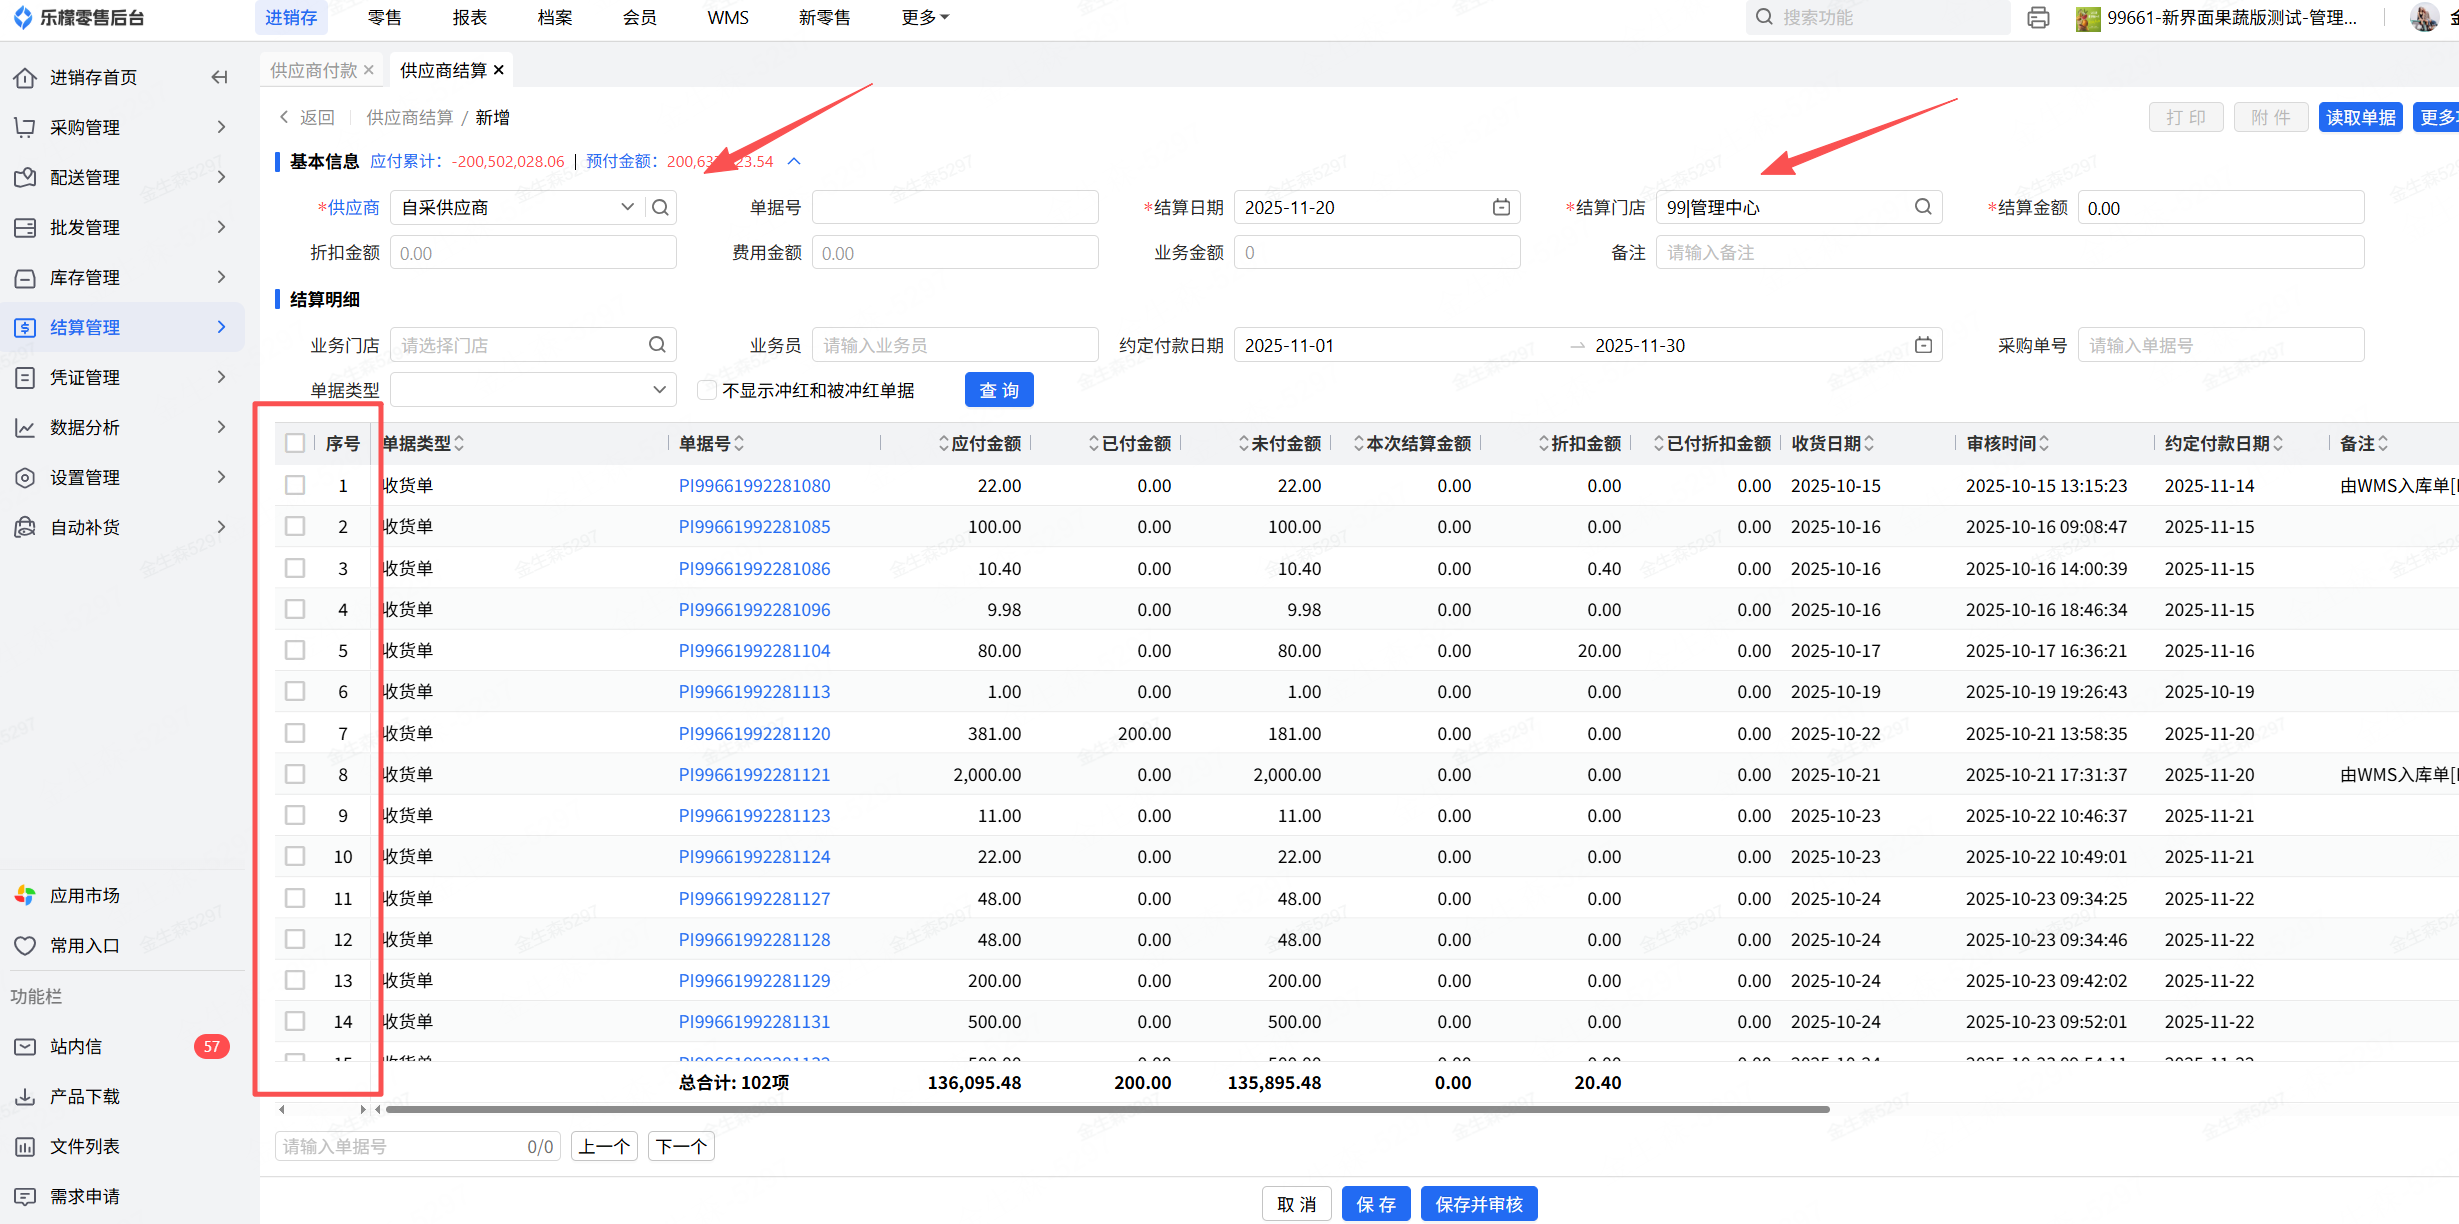Image resolution: width=2459 pixels, height=1224 pixels.
Task: Click the settlement store search icon
Action: point(1923,207)
